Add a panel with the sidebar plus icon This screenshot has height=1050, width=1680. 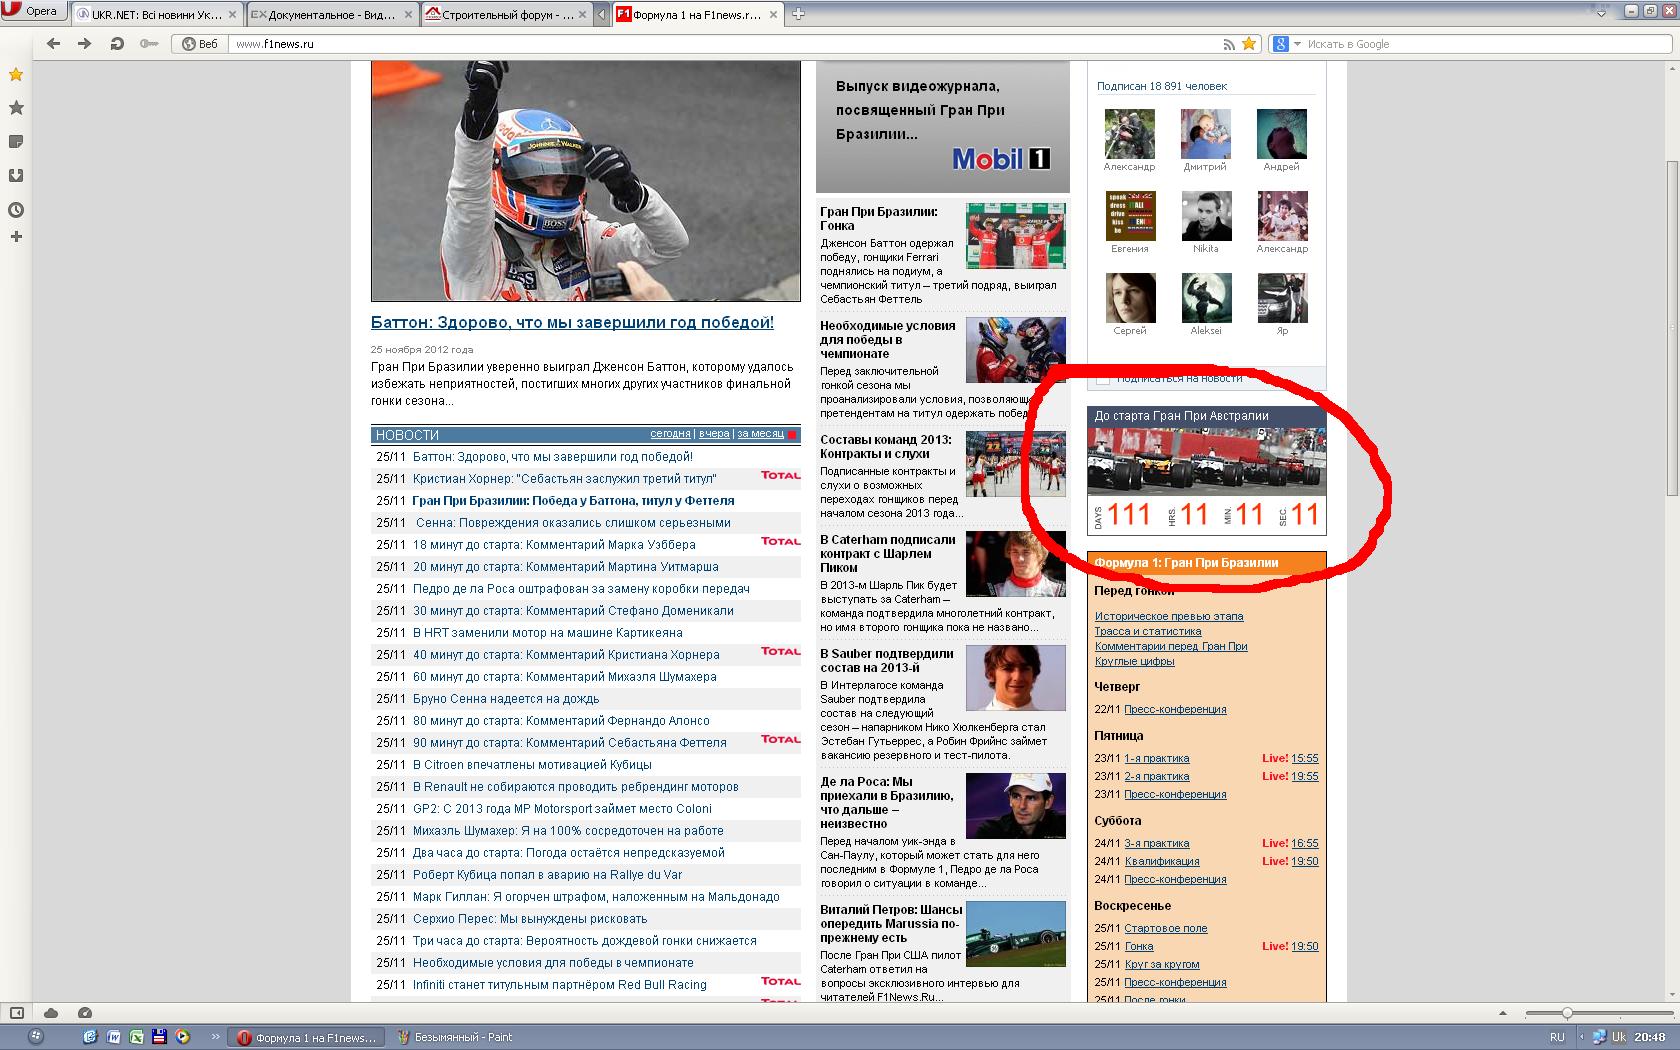16,237
